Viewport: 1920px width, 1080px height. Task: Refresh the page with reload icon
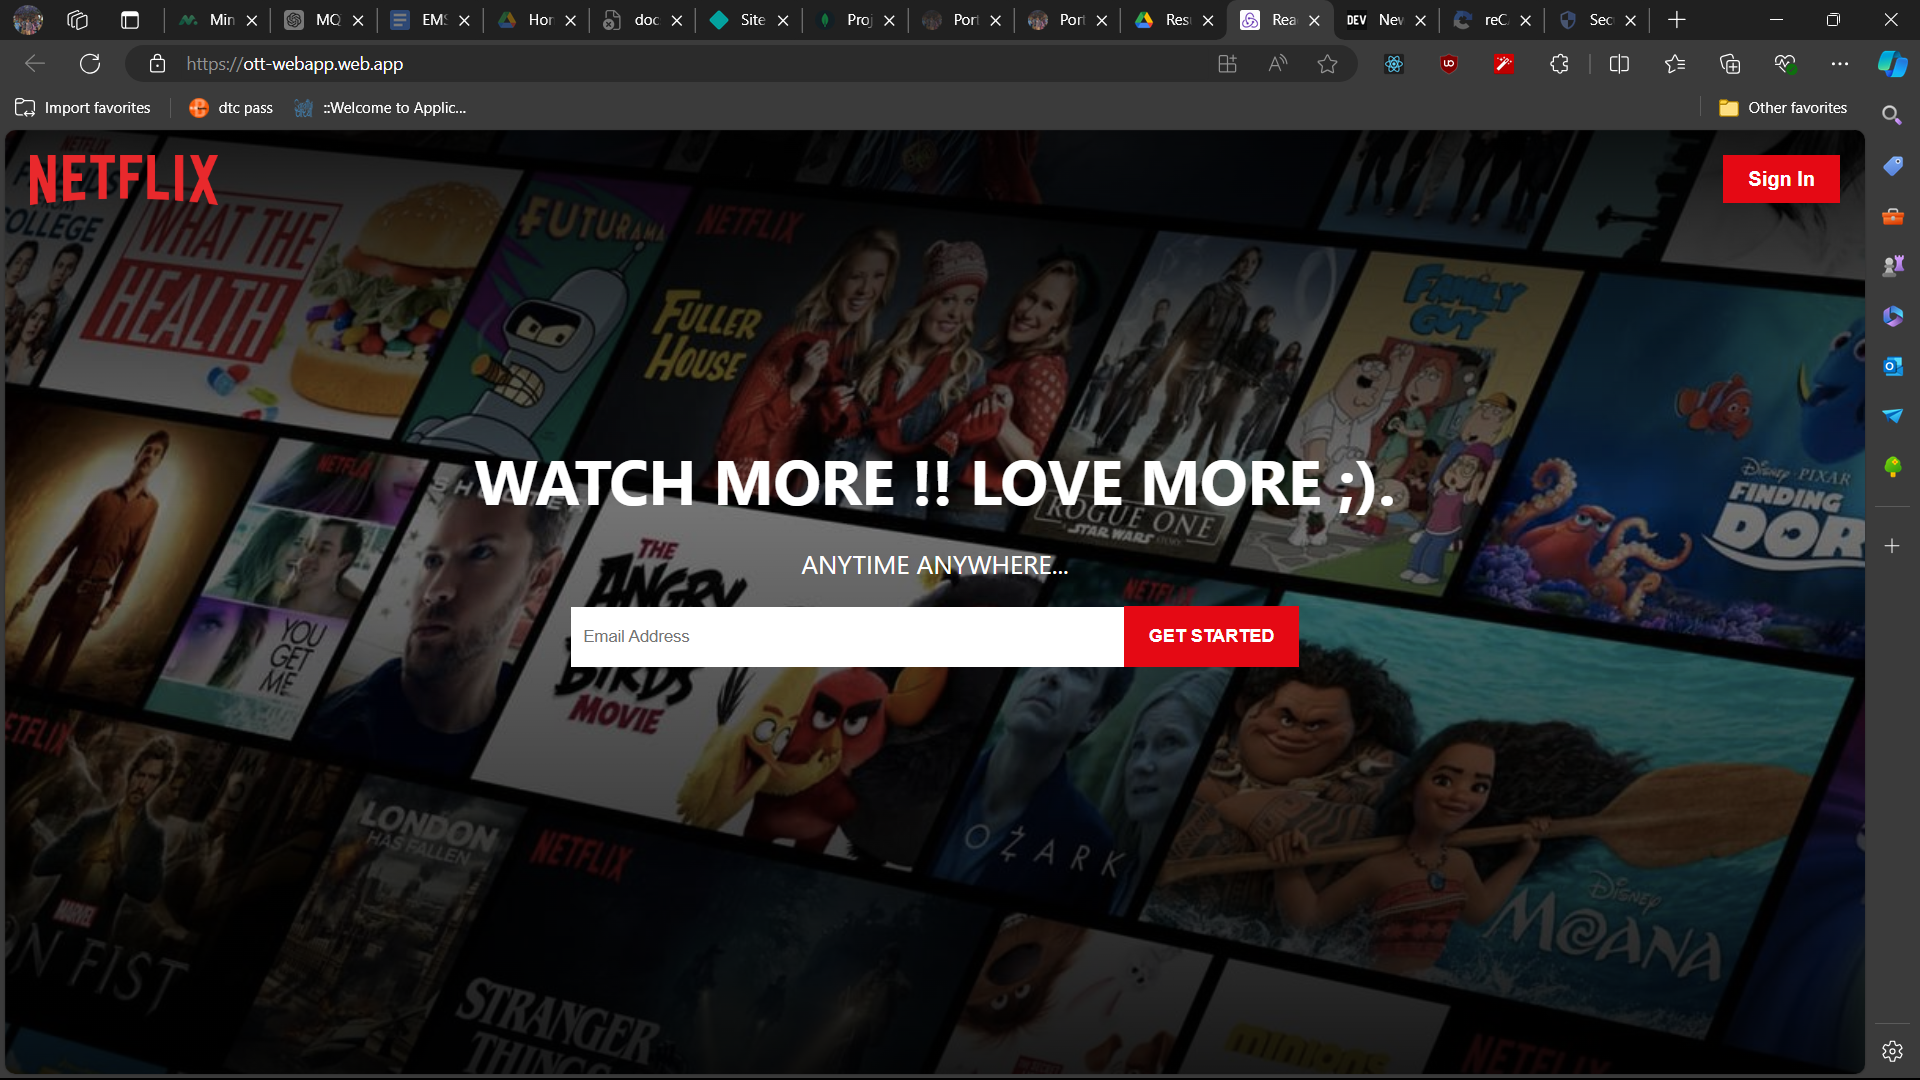coord(90,64)
